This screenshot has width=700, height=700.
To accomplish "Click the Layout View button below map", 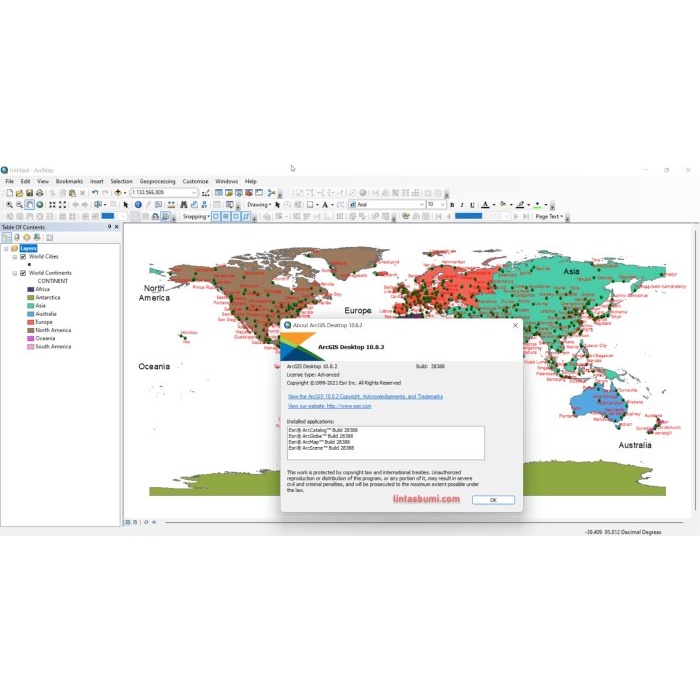I will click(135, 522).
